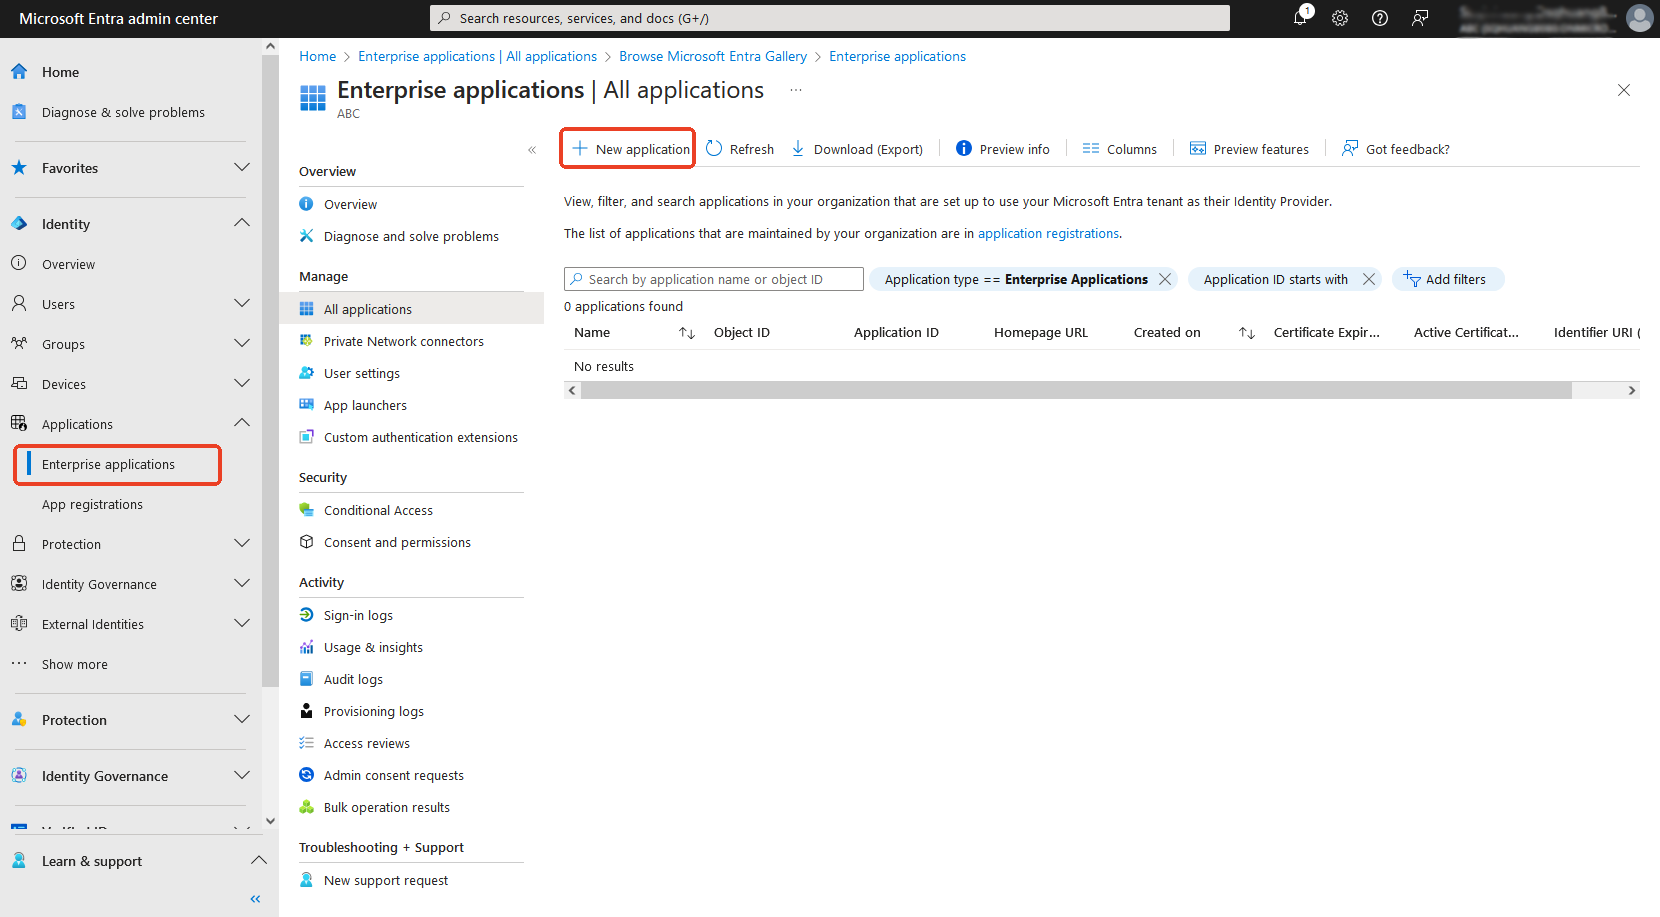Select All applications menu item
This screenshot has height=917, width=1660.
[368, 309]
